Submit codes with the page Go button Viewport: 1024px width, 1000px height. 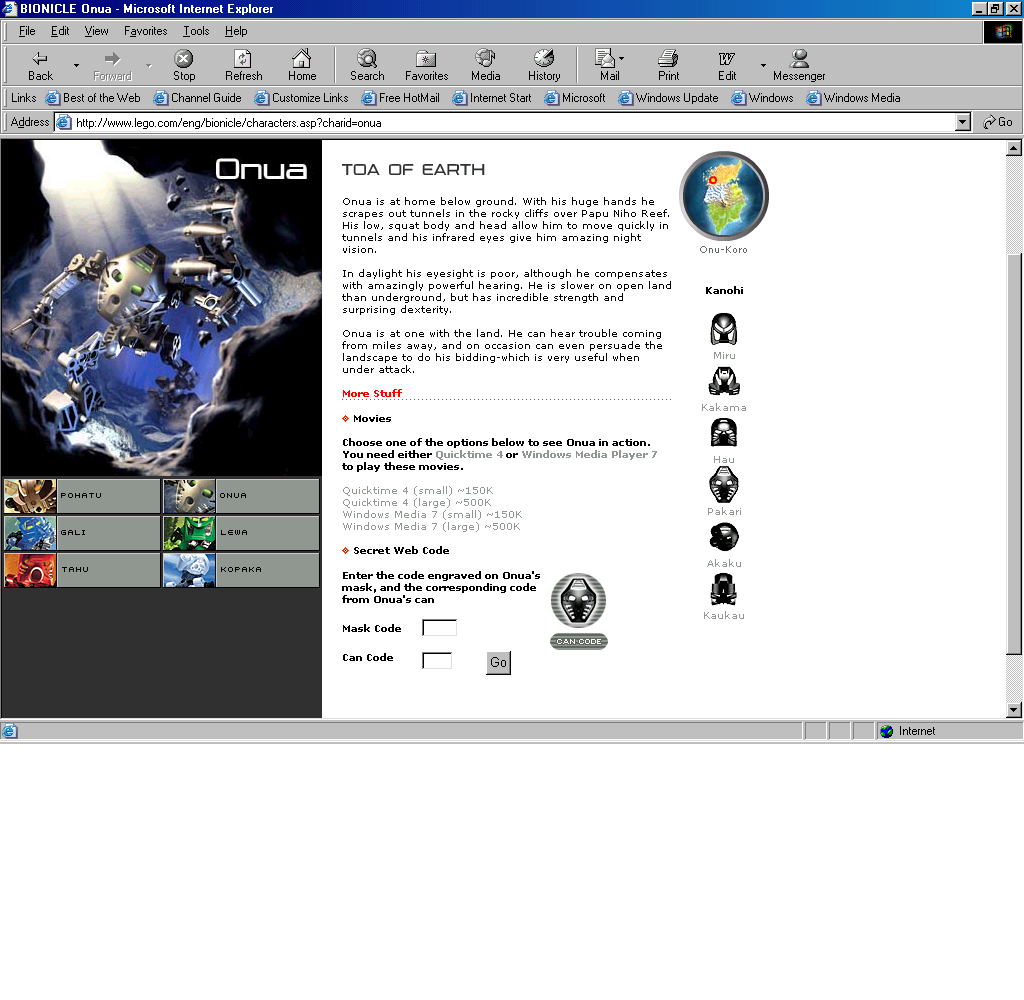[x=498, y=663]
